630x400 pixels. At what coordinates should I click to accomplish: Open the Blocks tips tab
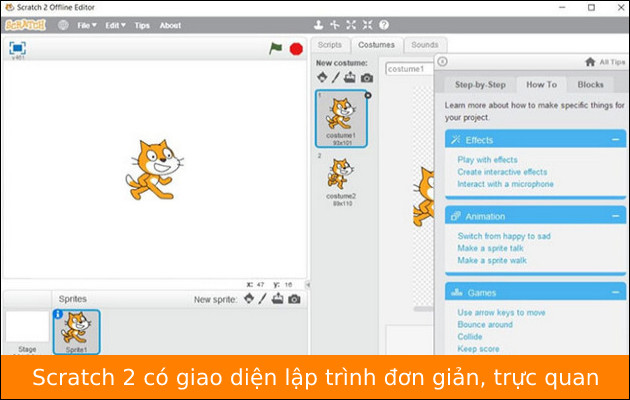click(590, 85)
